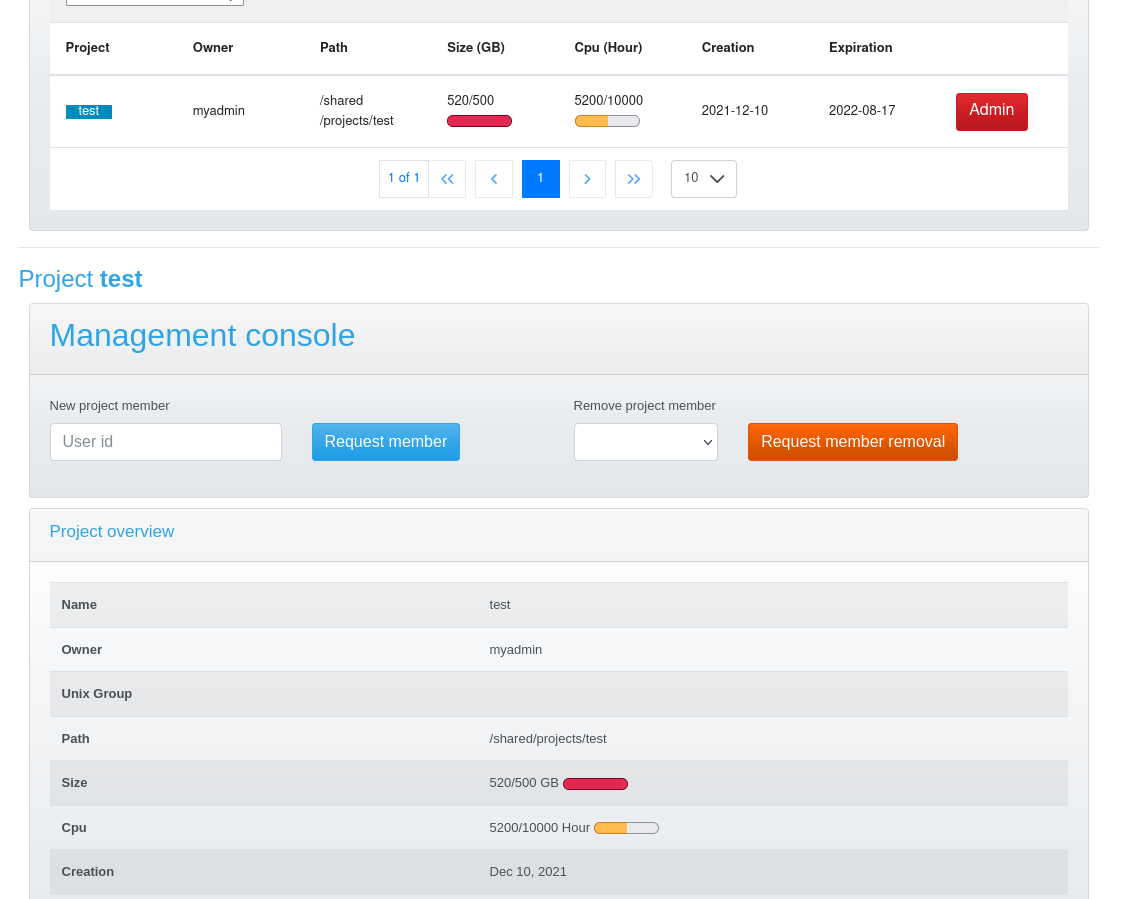Expand the page size chevron arrow
The height and width of the screenshot is (899, 1142).
716,178
